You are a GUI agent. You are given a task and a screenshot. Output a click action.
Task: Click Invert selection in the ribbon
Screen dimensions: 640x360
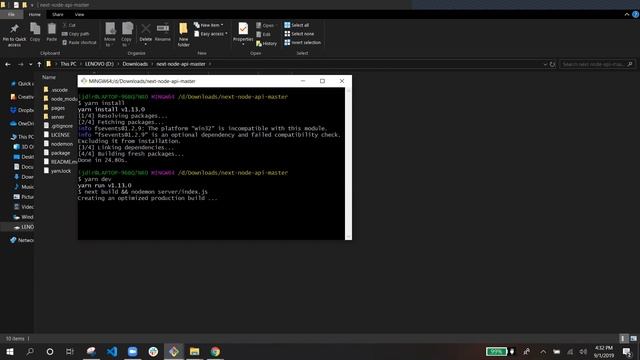click(302, 42)
